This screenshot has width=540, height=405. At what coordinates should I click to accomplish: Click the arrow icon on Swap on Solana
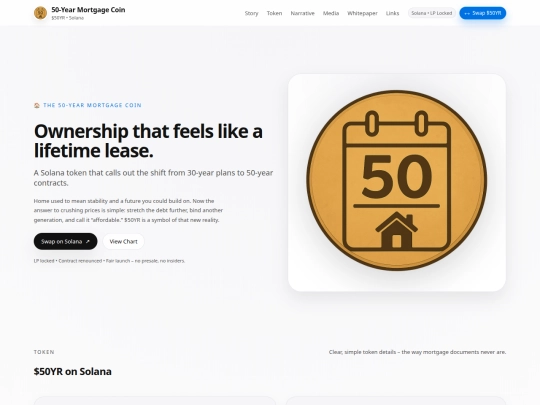[x=87, y=242]
